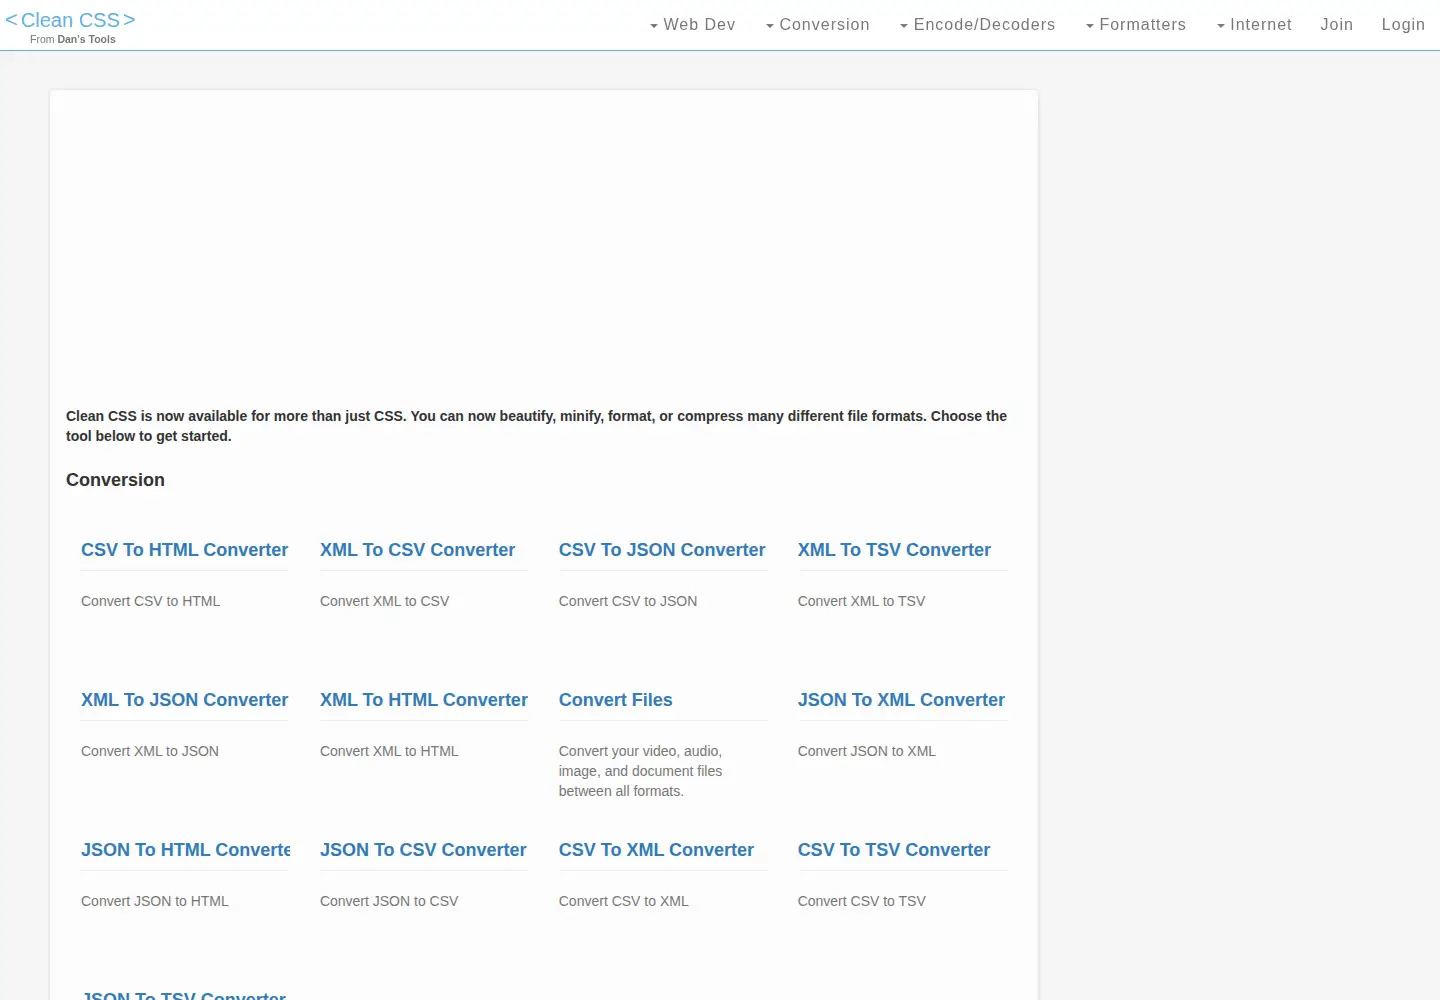Click the 'Convert CSV to JSON' description
Image resolution: width=1440 pixels, height=1000 pixels.
628,601
